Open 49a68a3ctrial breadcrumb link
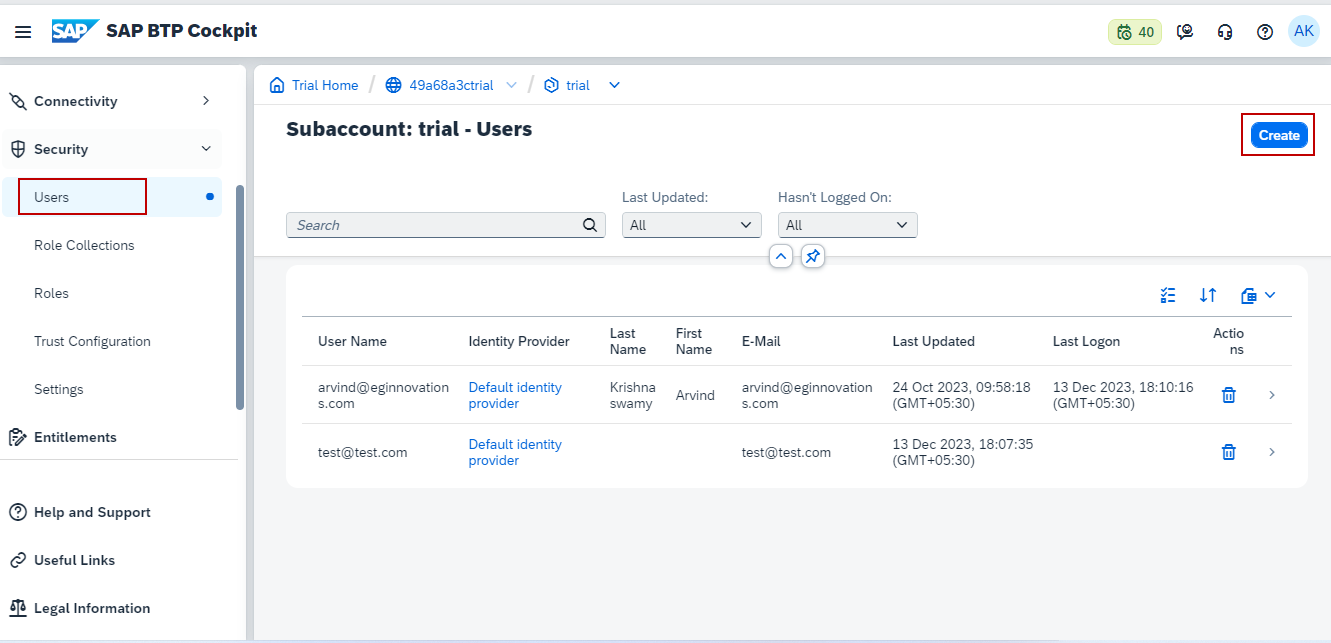Screen dimensions: 1331x643 451,85
